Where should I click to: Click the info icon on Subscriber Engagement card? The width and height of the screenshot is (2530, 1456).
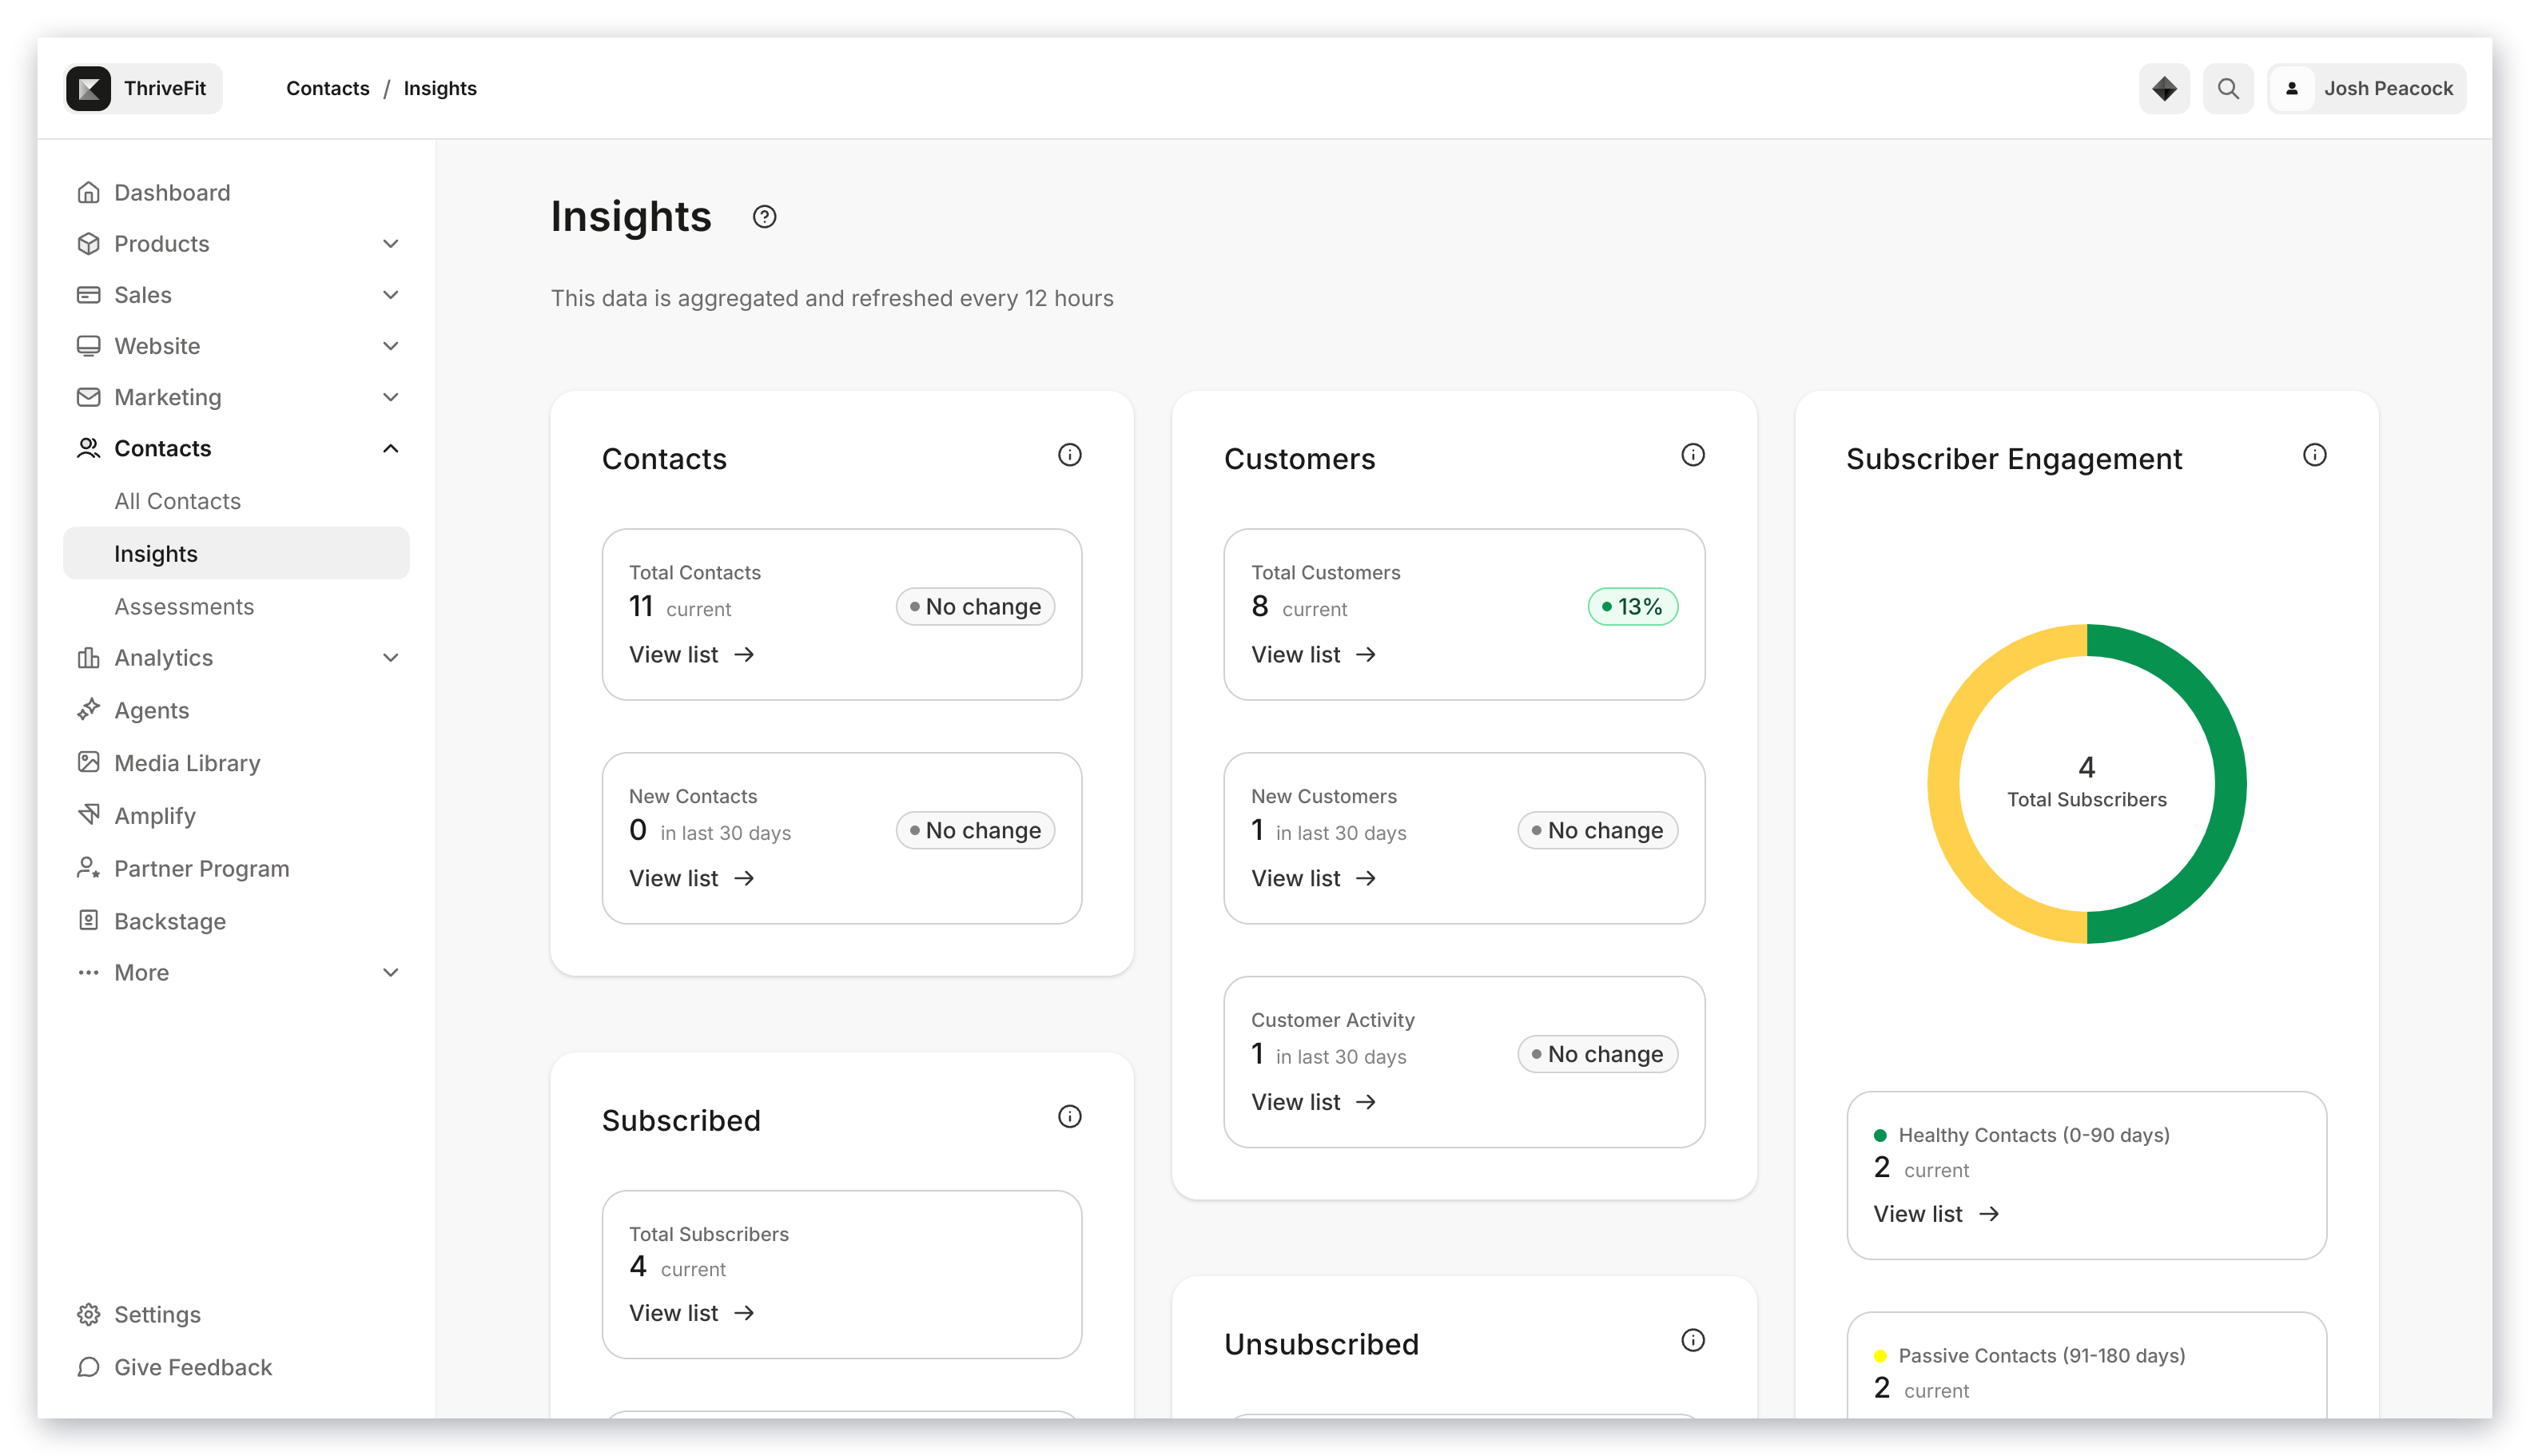pyautogui.click(x=2314, y=455)
